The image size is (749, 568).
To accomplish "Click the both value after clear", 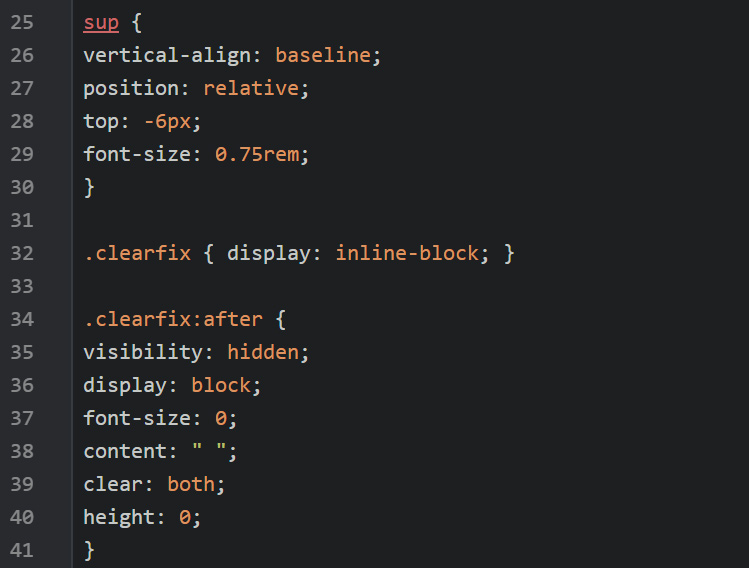I will coord(191,484).
